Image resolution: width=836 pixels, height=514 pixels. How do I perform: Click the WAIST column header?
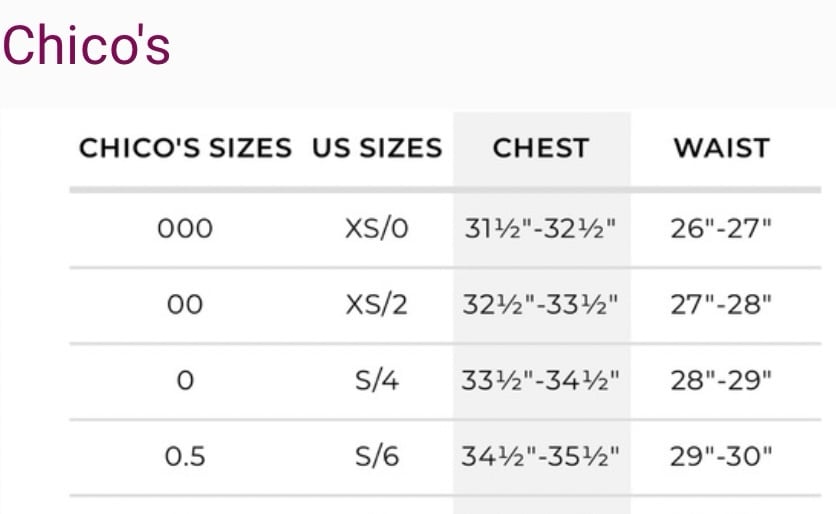(721, 148)
